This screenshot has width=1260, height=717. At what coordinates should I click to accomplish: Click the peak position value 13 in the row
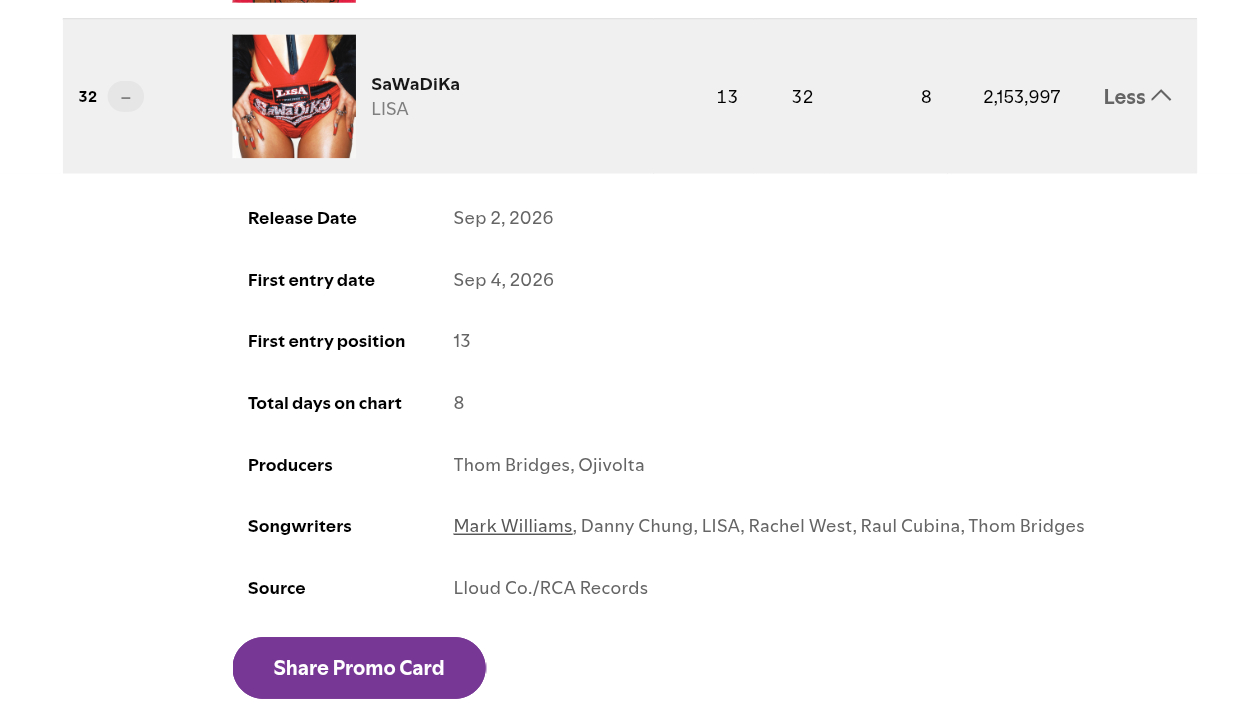click(727, 97)
